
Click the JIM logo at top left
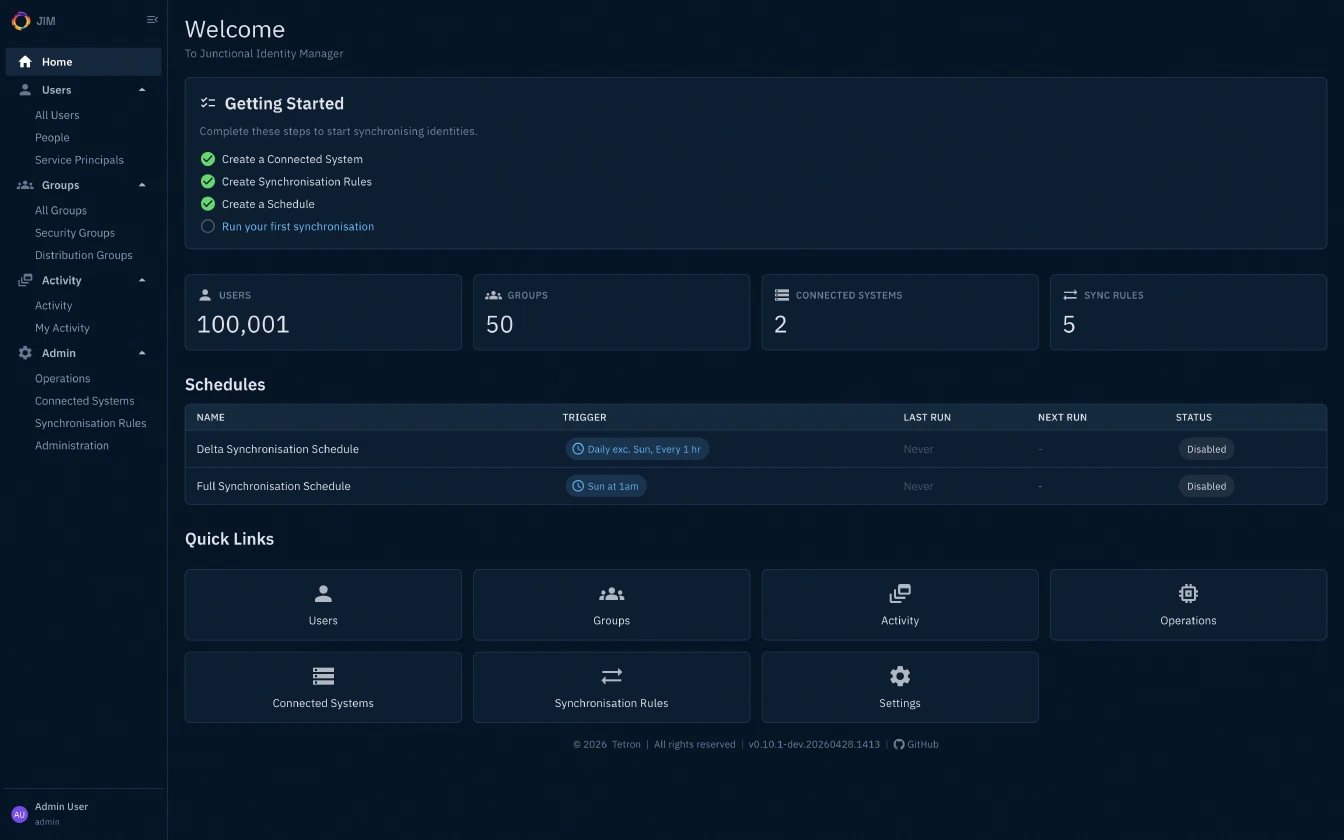click(x=21, y=20)
